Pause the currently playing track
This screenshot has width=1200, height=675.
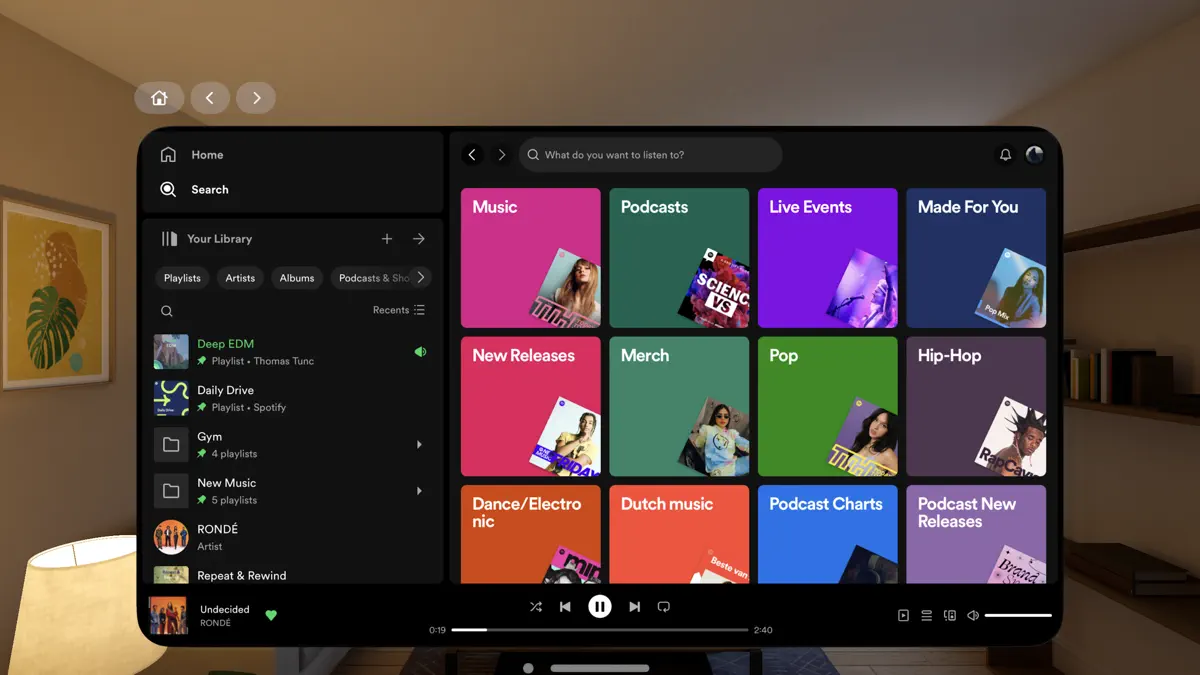(599, 606)
